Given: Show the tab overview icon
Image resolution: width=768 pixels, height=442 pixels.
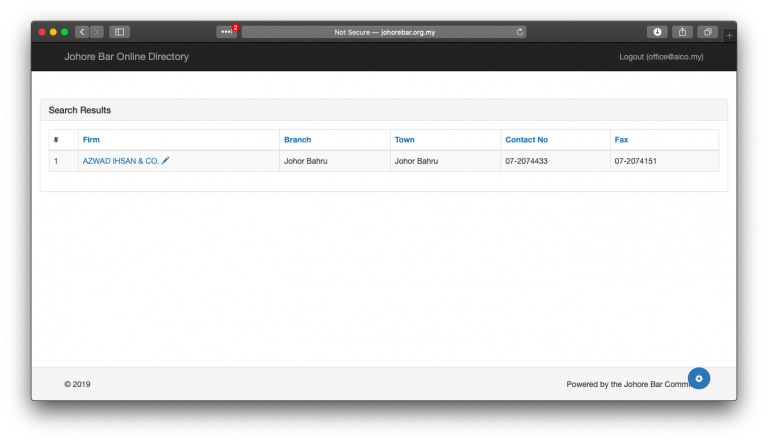Looking at the screenshot, I should [x=708, y=32].
